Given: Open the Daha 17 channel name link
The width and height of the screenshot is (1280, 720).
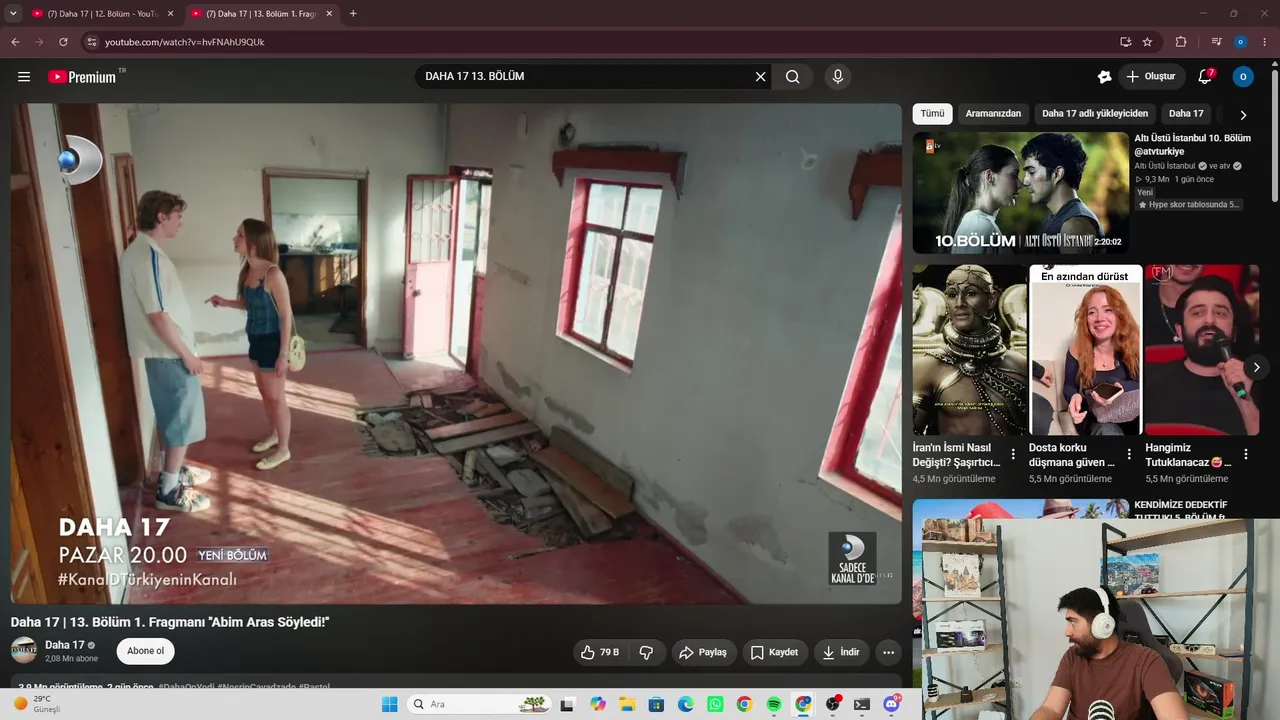Looking at the screenshot, I should pos(65,645).
